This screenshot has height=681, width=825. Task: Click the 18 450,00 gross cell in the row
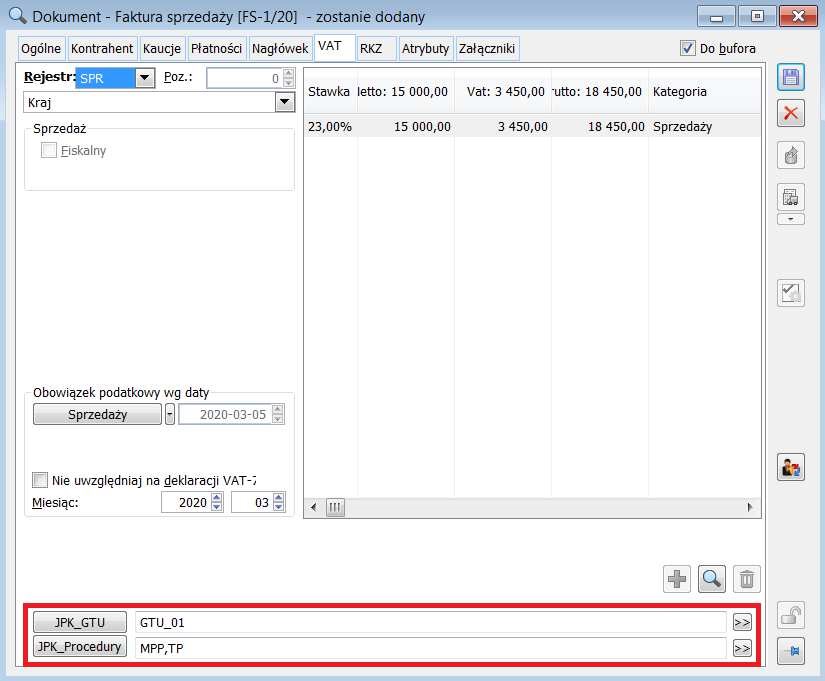(x=600, y=127)
